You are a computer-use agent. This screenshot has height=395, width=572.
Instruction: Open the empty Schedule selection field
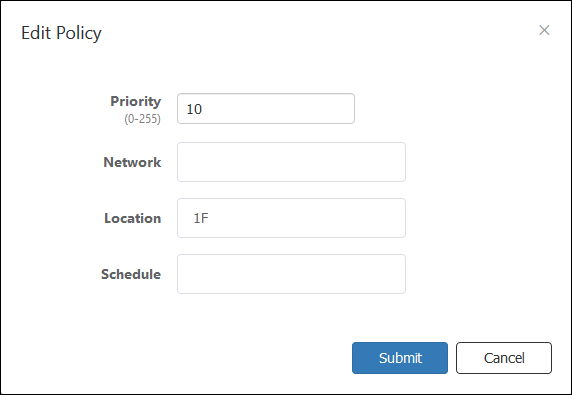click(291, 274)
